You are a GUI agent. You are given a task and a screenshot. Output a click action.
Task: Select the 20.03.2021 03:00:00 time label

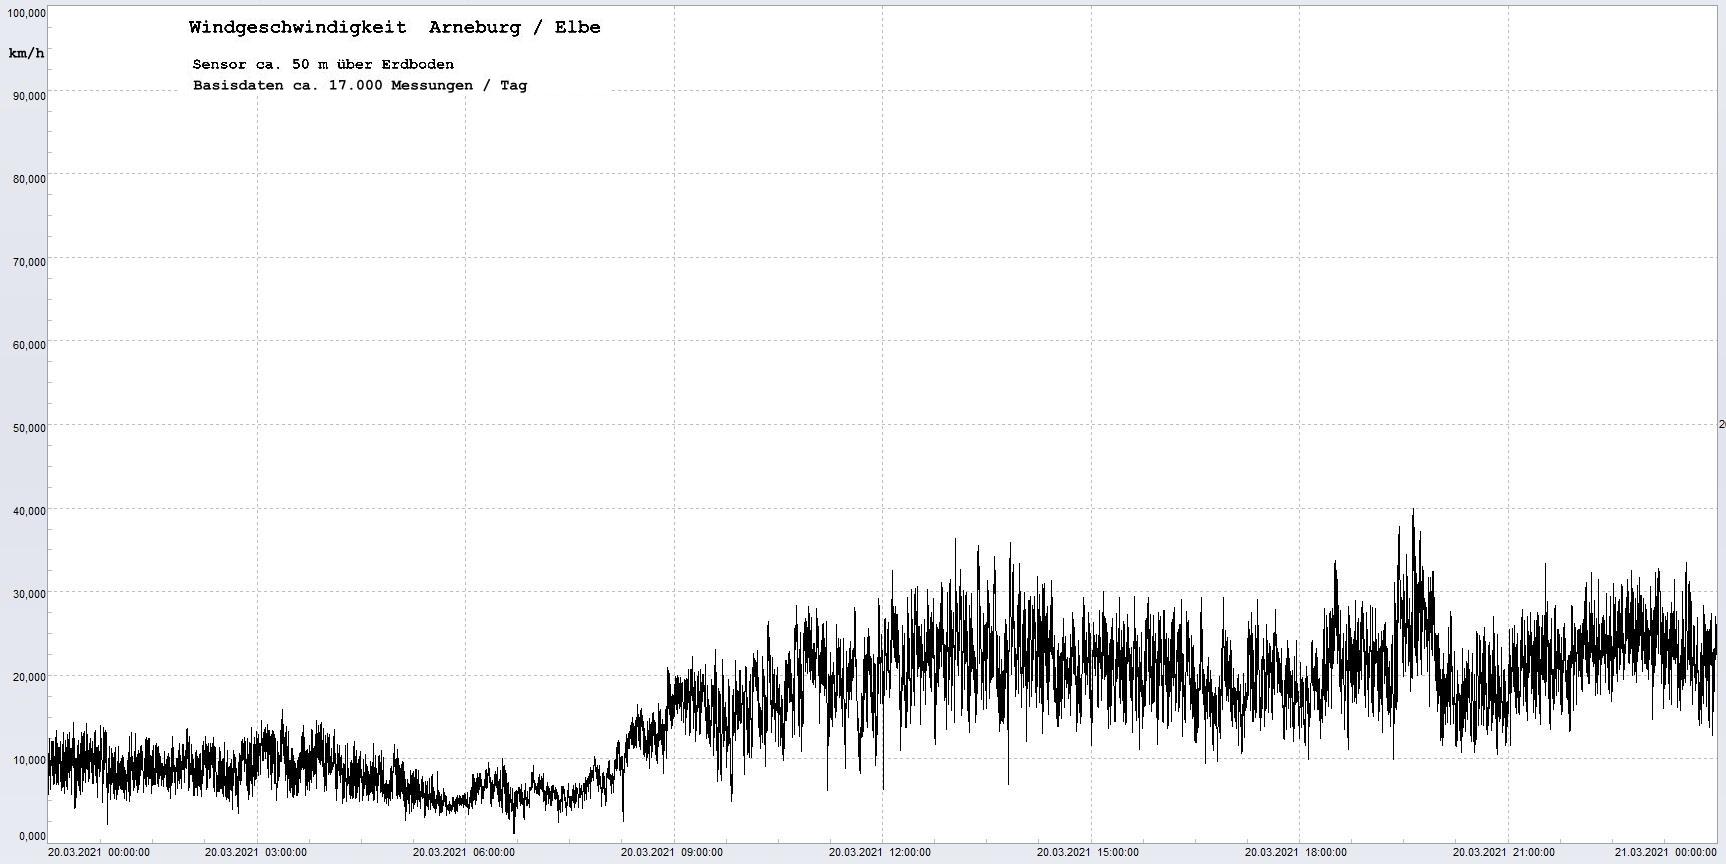(x=256, y=853)
